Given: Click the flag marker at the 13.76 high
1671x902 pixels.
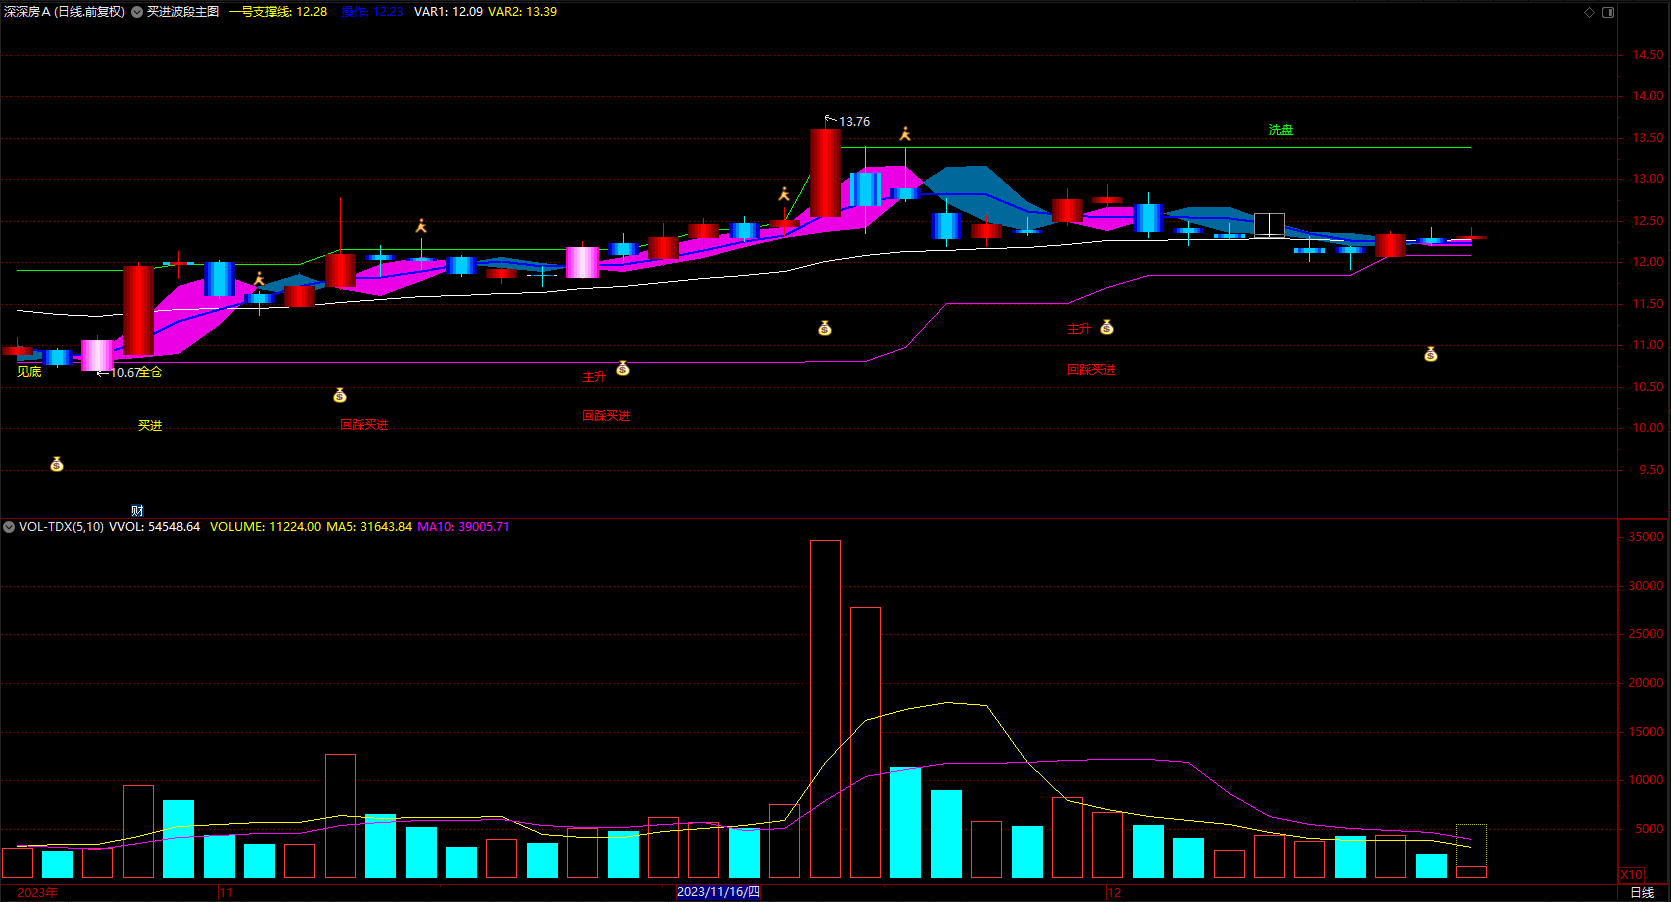Looking at the screenshot, I should click(x=830, y=120).
